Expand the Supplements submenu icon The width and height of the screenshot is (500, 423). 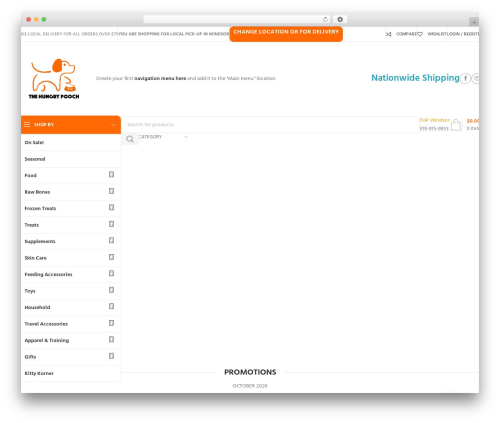tap(112, 240)
